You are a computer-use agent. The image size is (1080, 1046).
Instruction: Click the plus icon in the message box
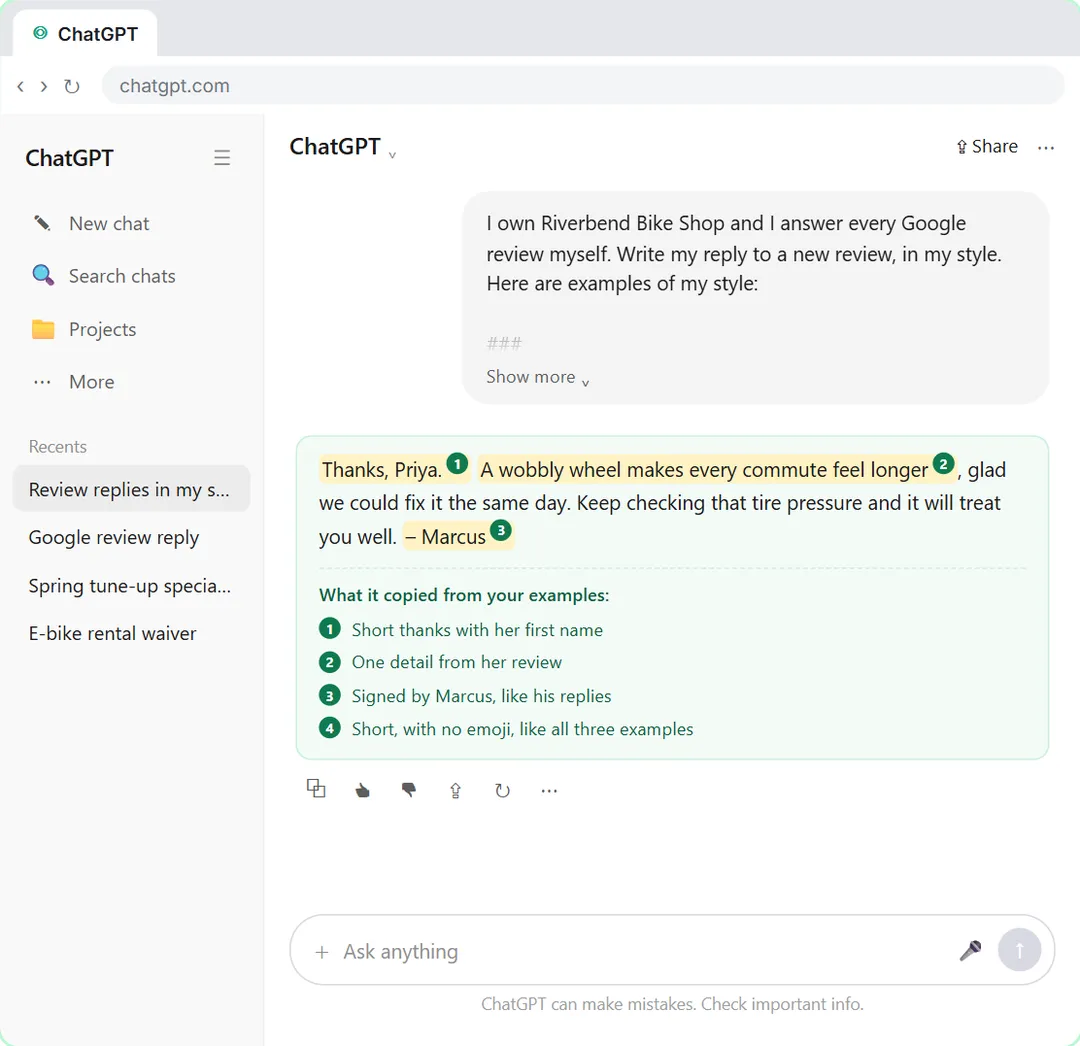coord(322,952)
